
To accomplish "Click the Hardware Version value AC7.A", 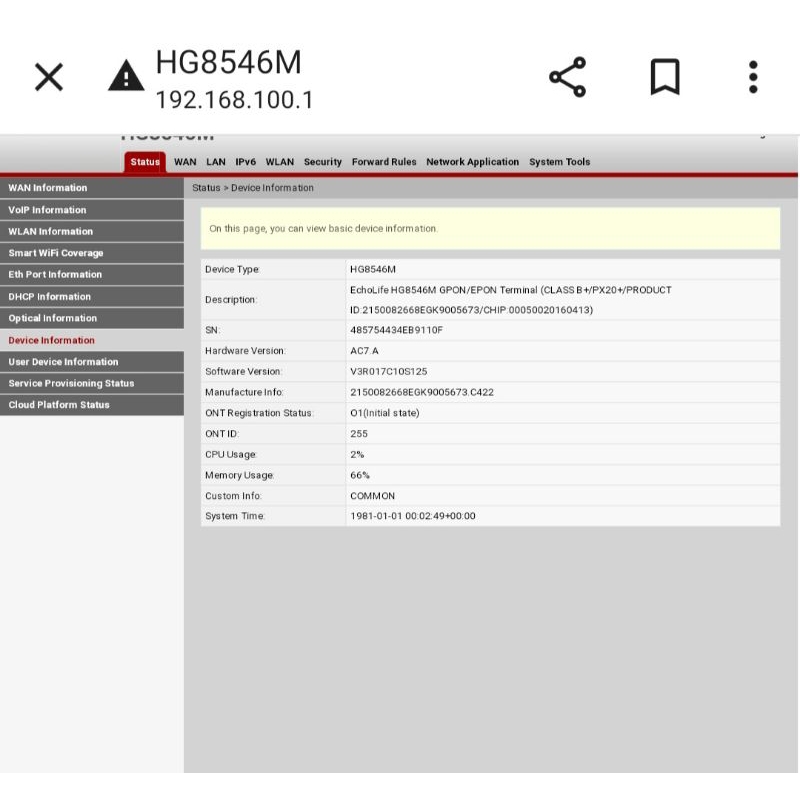I will pos(364,351).
